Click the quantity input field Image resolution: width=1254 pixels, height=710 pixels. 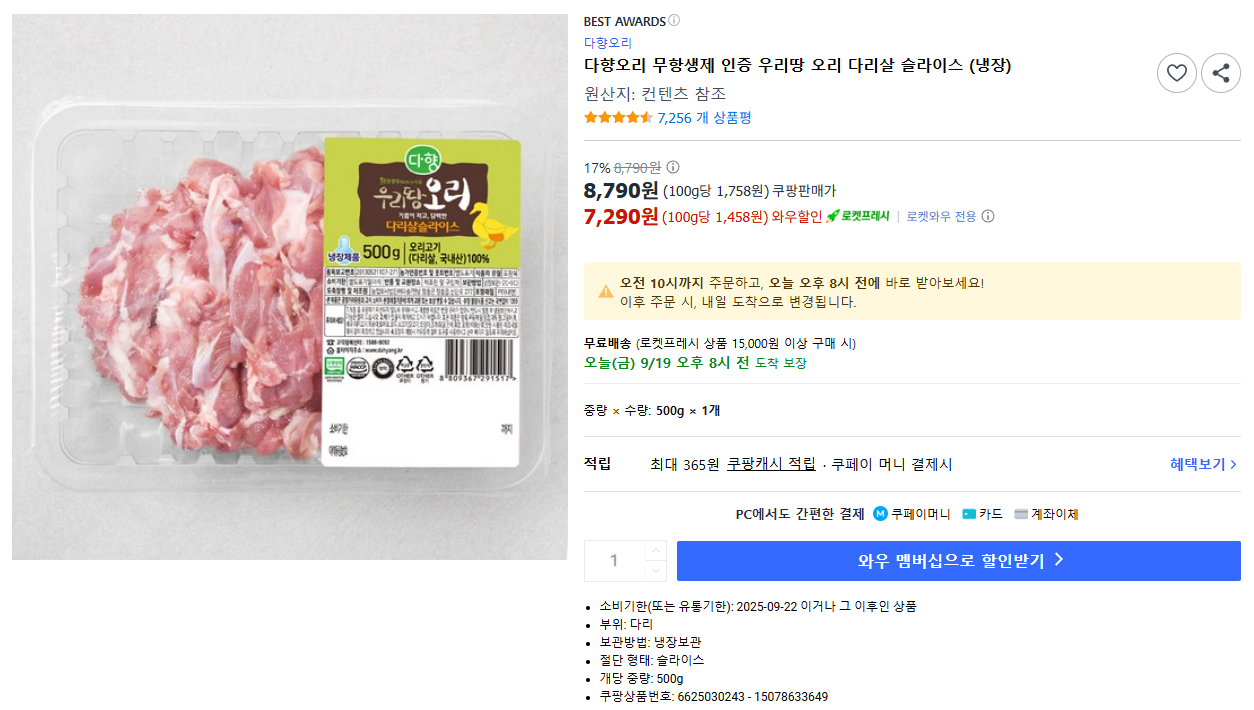pos(614,561)
